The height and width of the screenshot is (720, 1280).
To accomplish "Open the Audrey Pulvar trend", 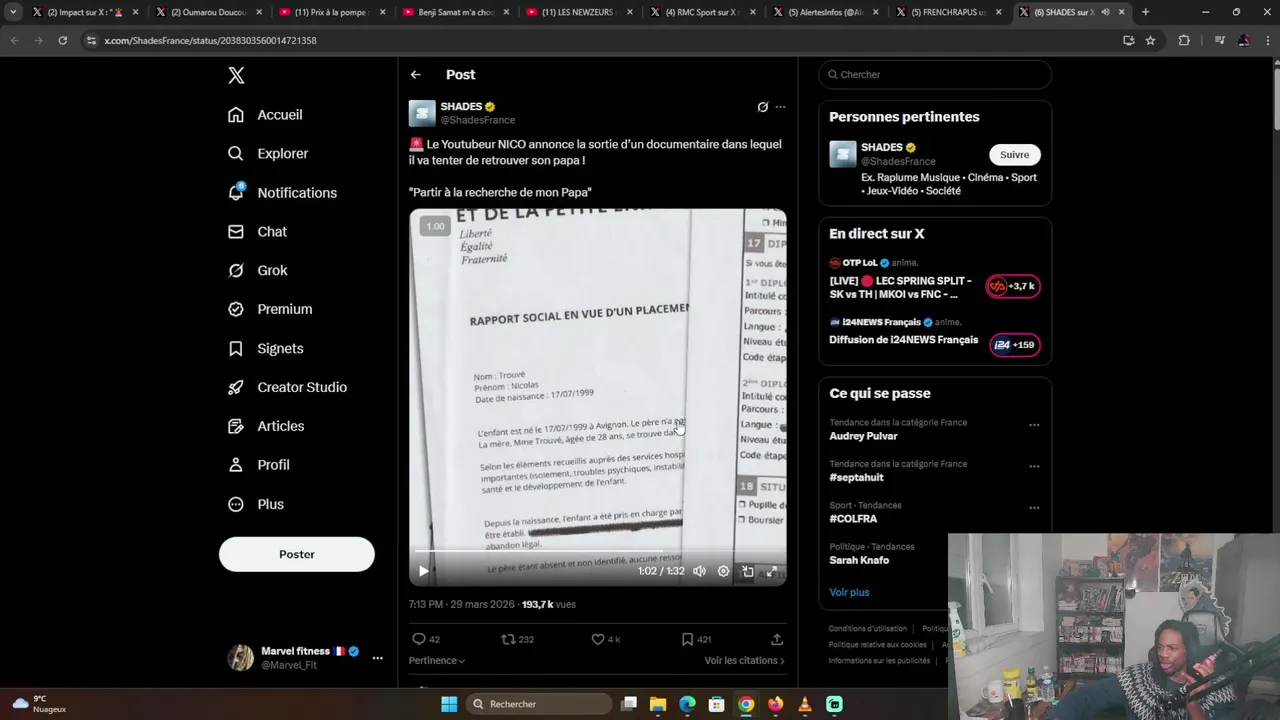I will click(863, 436).
